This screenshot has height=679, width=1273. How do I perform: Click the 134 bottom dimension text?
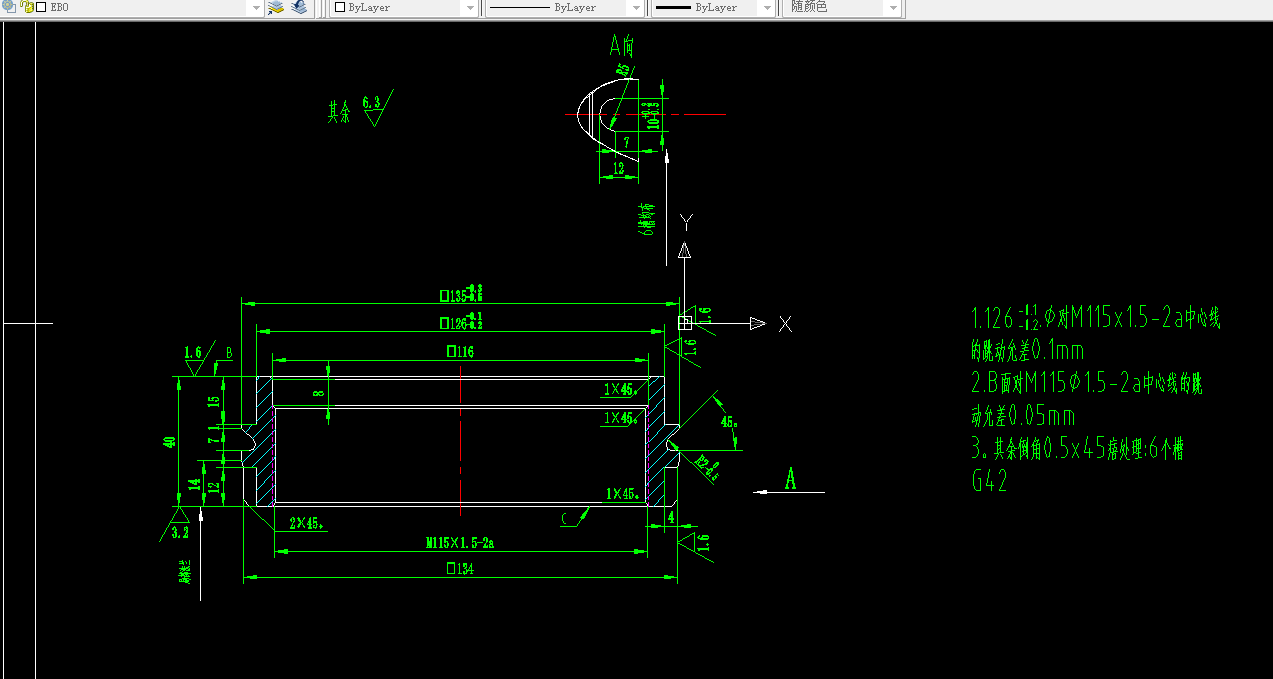click(x=459, y=569)
